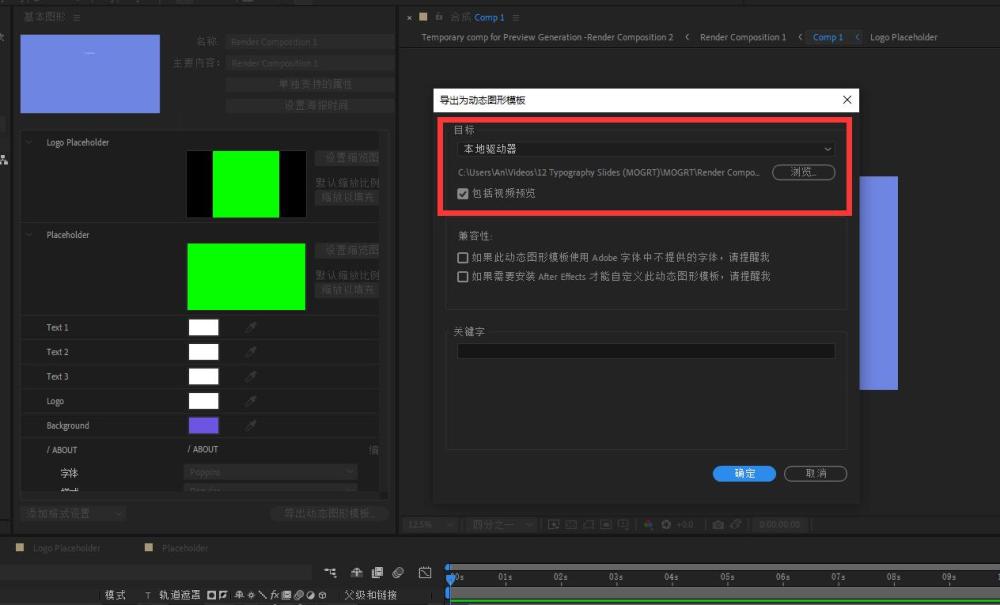Click the Placeholder green thumbnail
Screen dimensions: 1000x605
(x=246, y=277)
